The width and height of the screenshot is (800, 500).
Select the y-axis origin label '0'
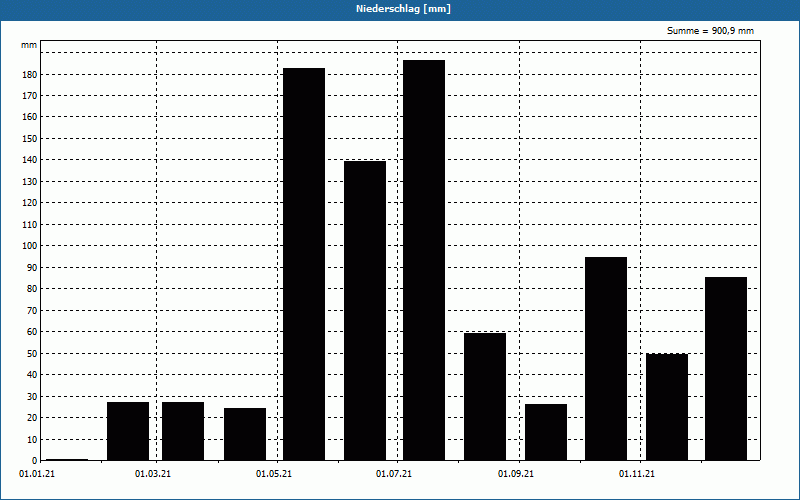[35, 461]
